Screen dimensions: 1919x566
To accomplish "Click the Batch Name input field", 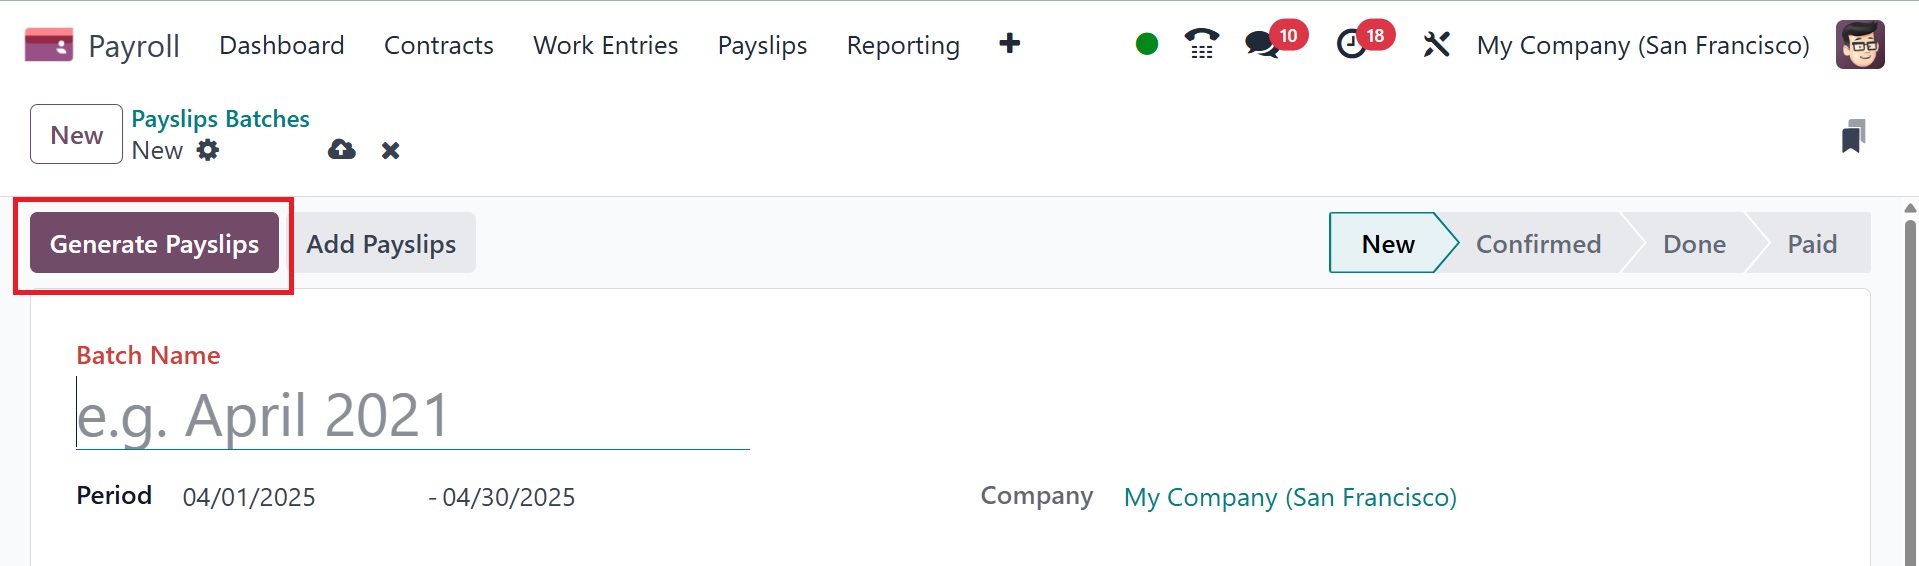I will [412, 416].
